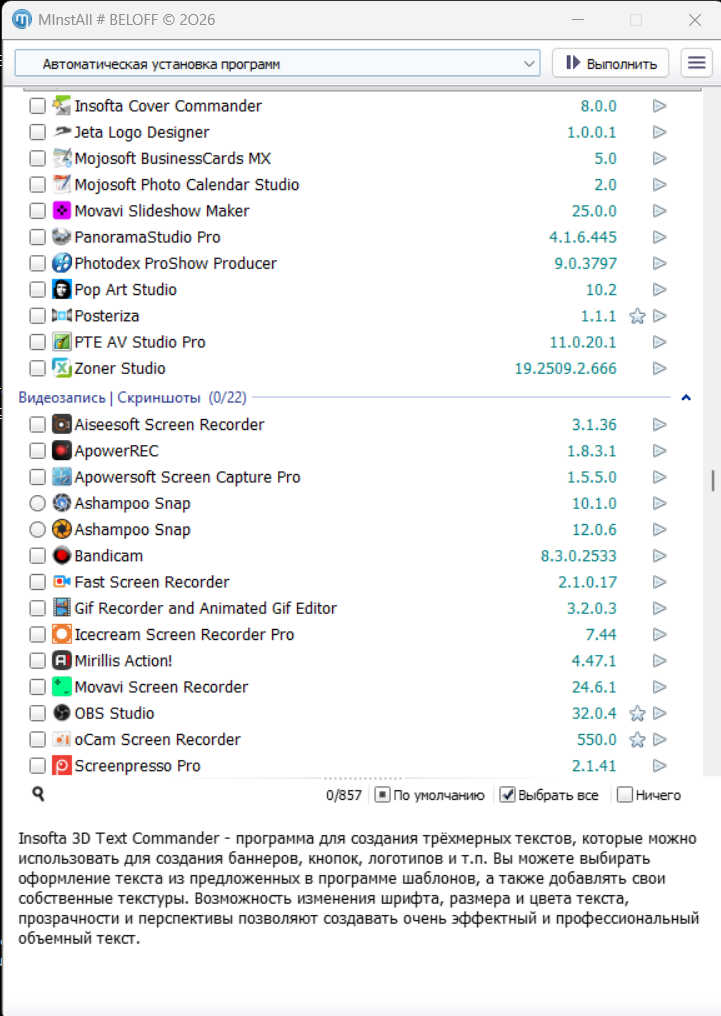Check the PTE AV Studio Pro checkbox

[38, 342]
